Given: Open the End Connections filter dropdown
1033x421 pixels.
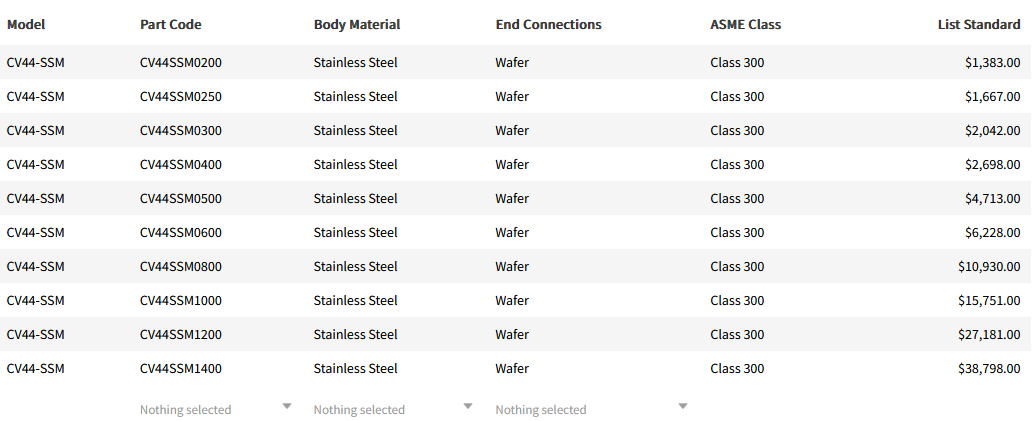Looking at the screenshot, I should (591, 409).
